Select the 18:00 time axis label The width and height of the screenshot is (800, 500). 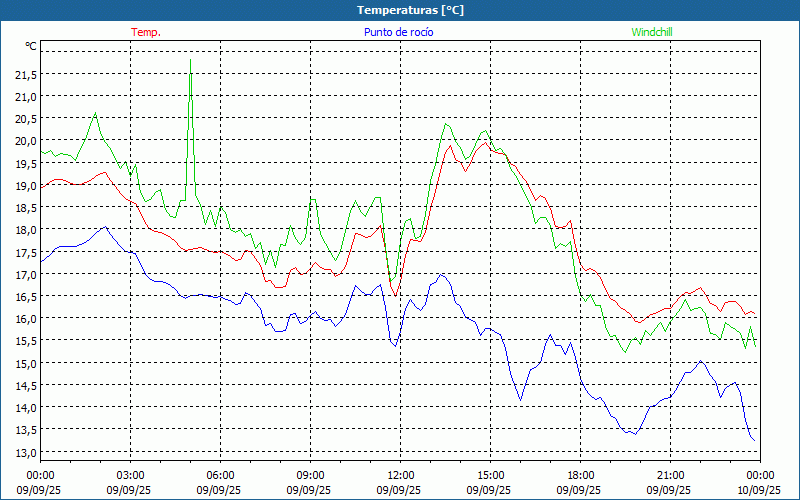point(580,475)
